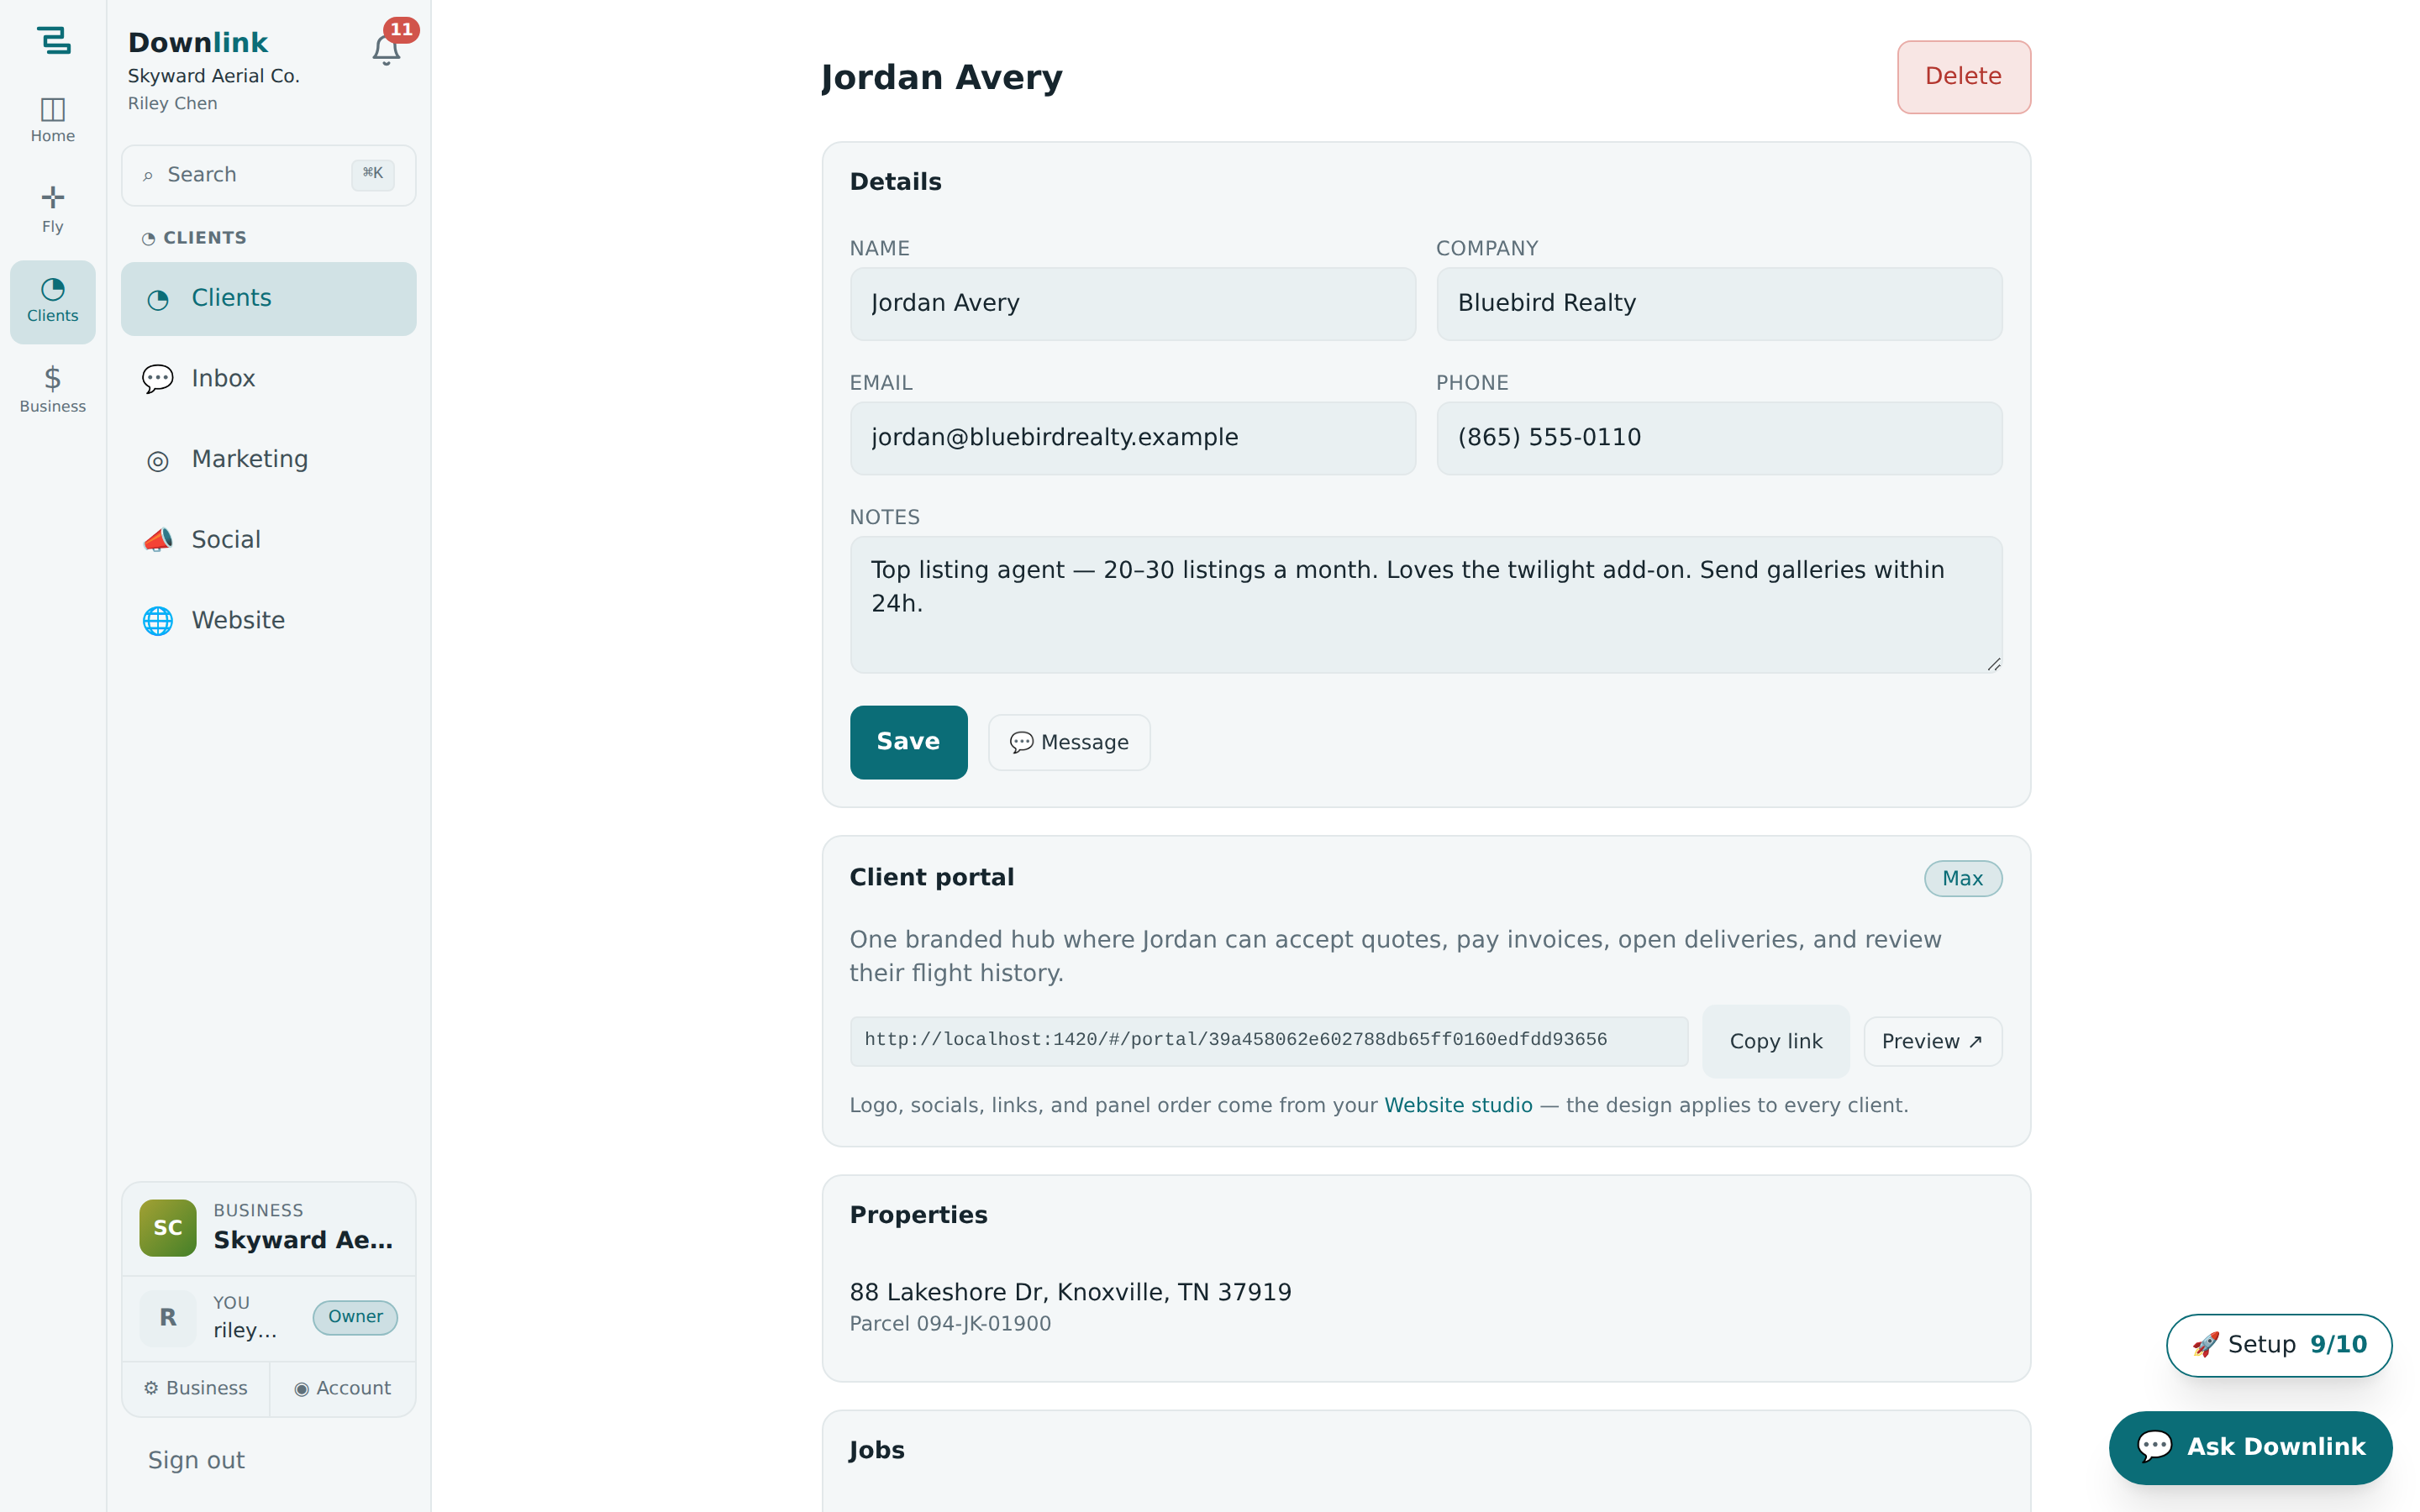This screenshot has height=1512, width=2420.
Task: Click Parcel 094-JK-01900 text
Action: click(x=950, y=1324)
